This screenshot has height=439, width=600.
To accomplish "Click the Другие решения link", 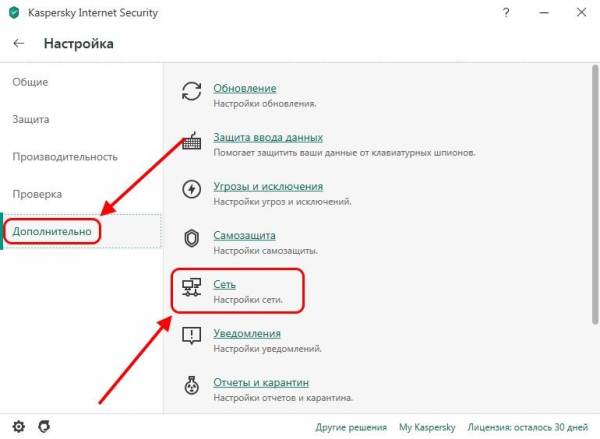I will click(351, 427).
